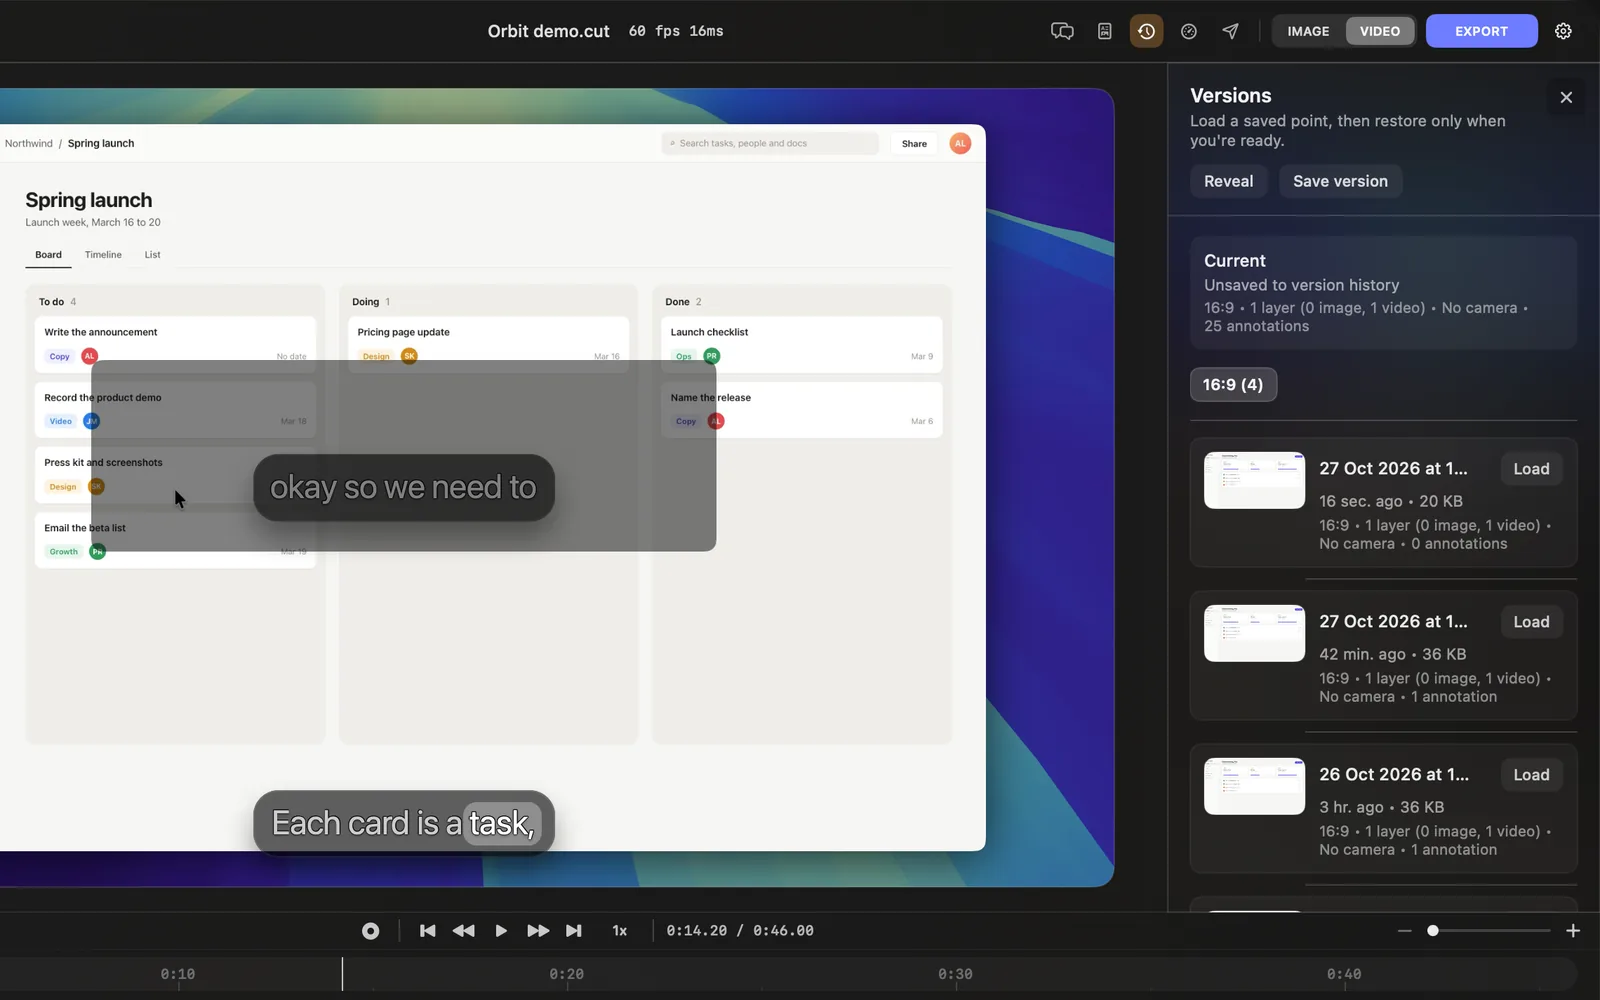1600x1000 pixels.
Task: Switch to VIDEO mode
Action: (x=1380, y=31)
